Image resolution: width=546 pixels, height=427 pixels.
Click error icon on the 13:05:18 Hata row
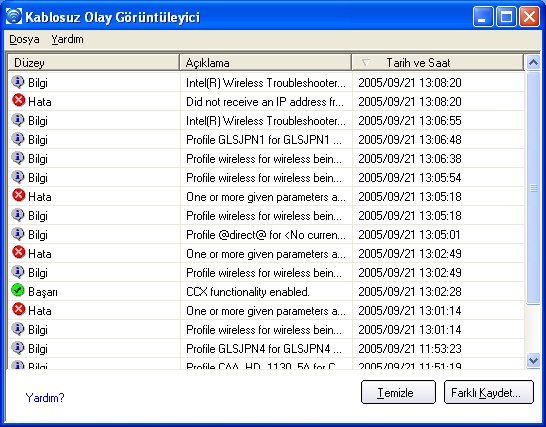[x=18, y=195]
